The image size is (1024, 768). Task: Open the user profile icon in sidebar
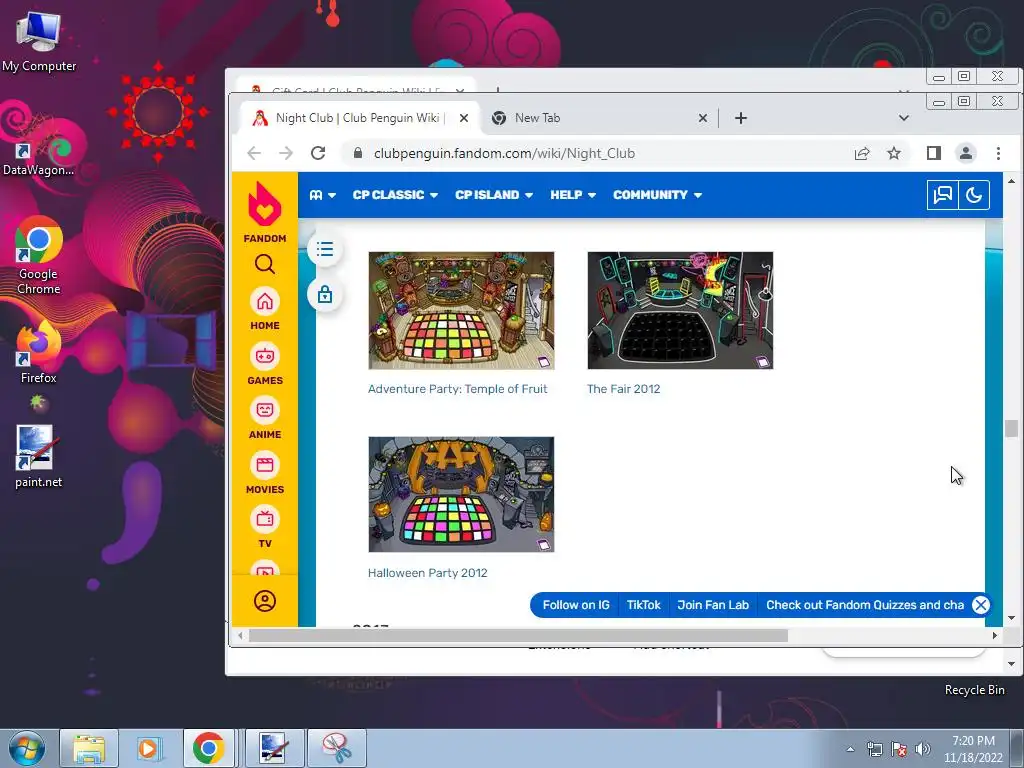pyautogui.click(x=264, y=601)
